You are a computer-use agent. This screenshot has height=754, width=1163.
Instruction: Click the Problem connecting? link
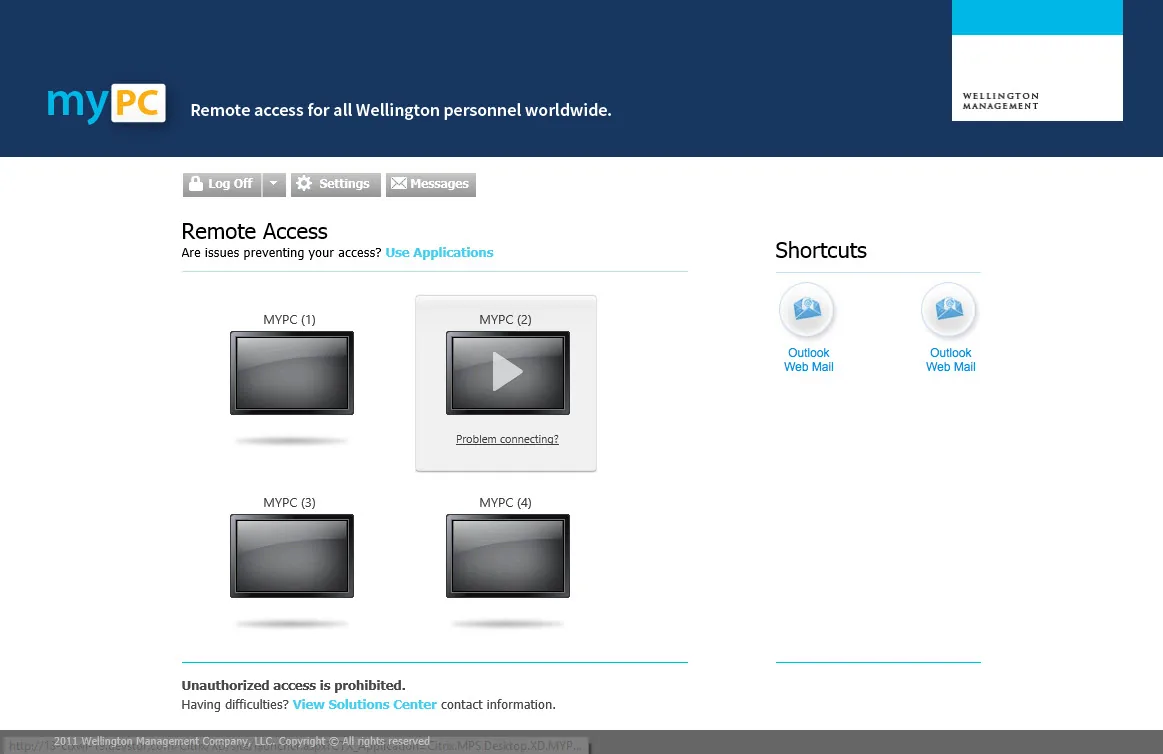507,440
